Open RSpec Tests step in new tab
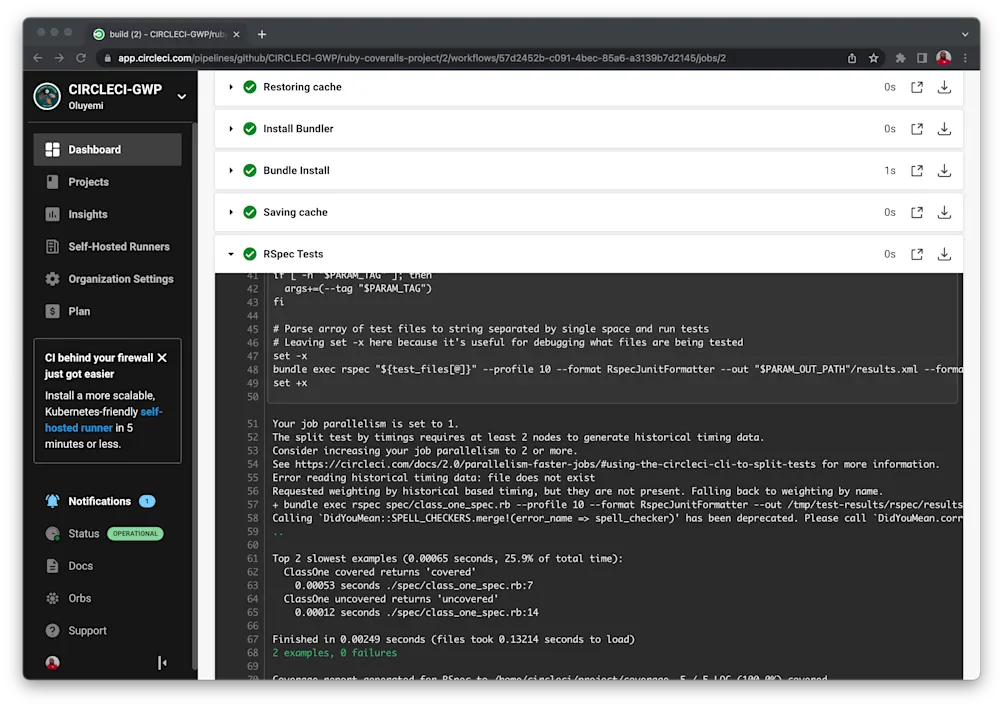The width and height of the screenshot is (1003, 708). click(x=917, y=254)
